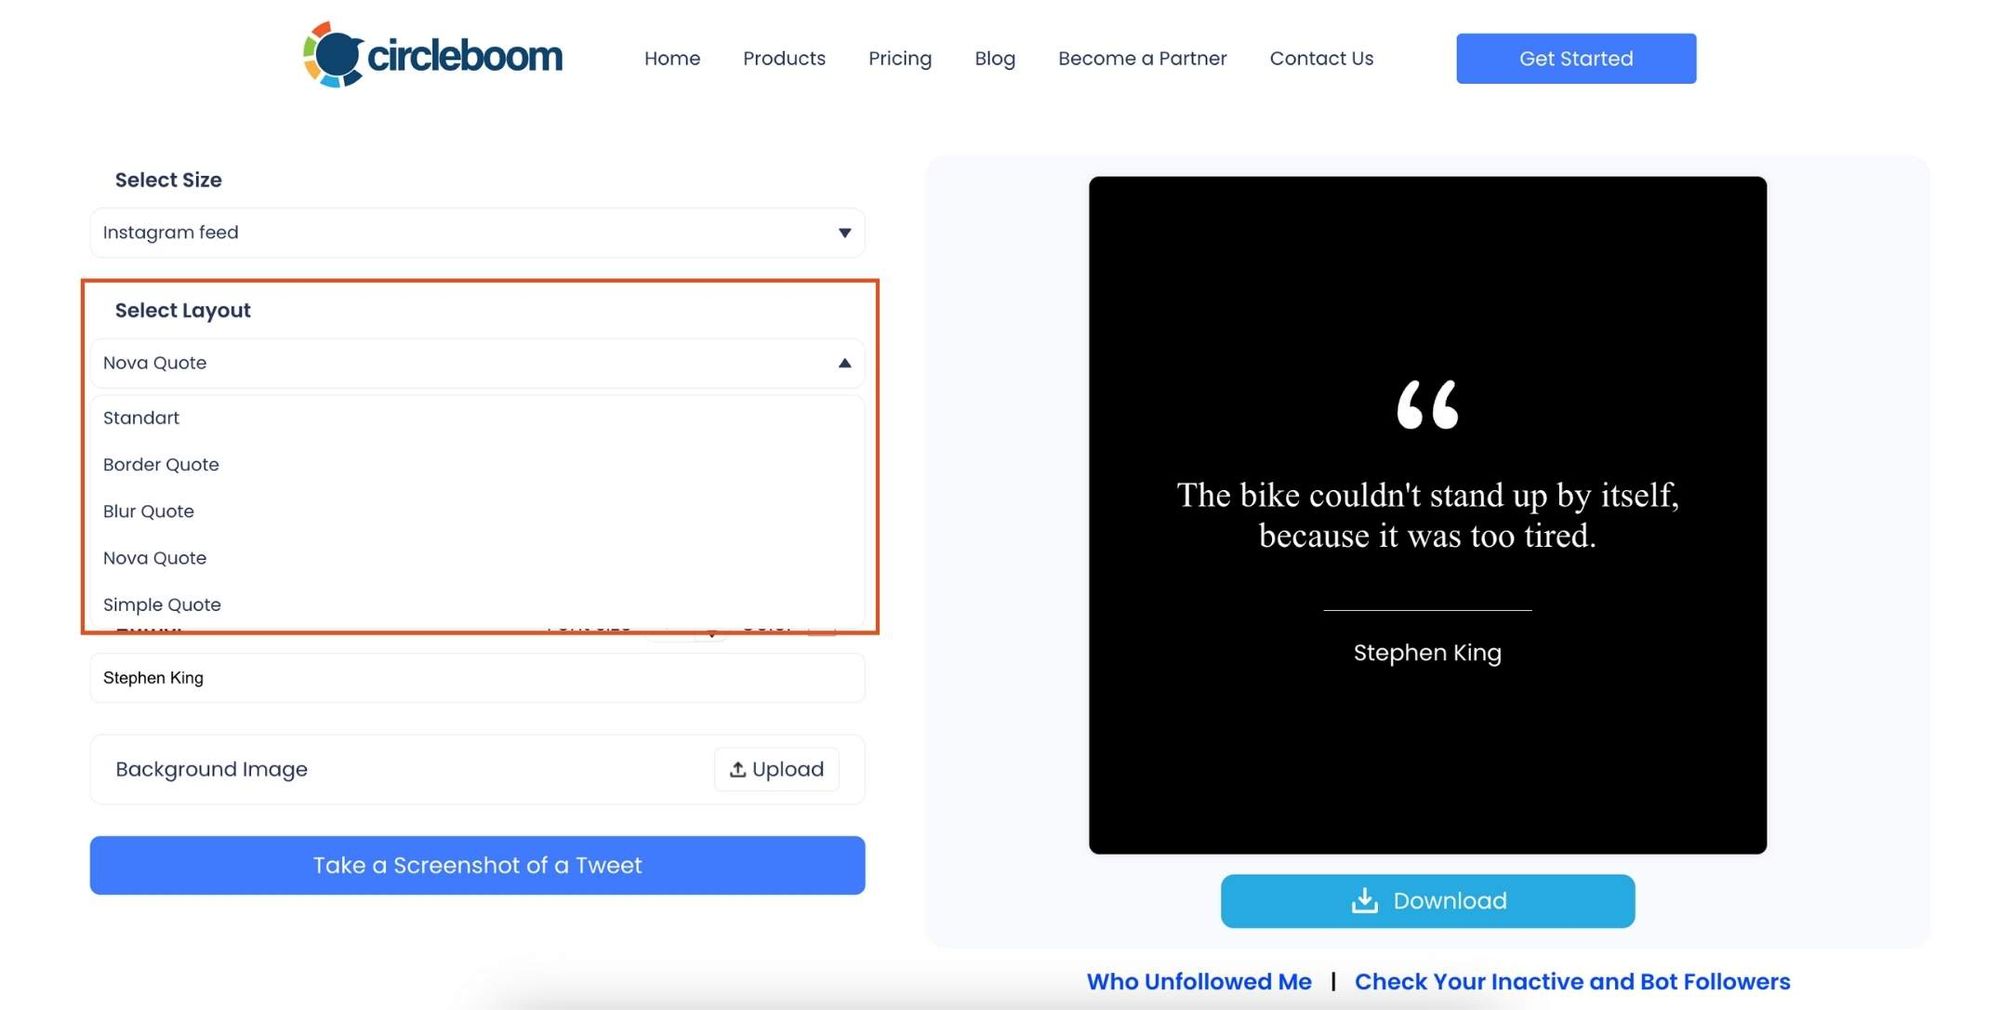2000x1010 pixels.
Task: Select the Blur Quote layout option
Action: coord(148,511)
